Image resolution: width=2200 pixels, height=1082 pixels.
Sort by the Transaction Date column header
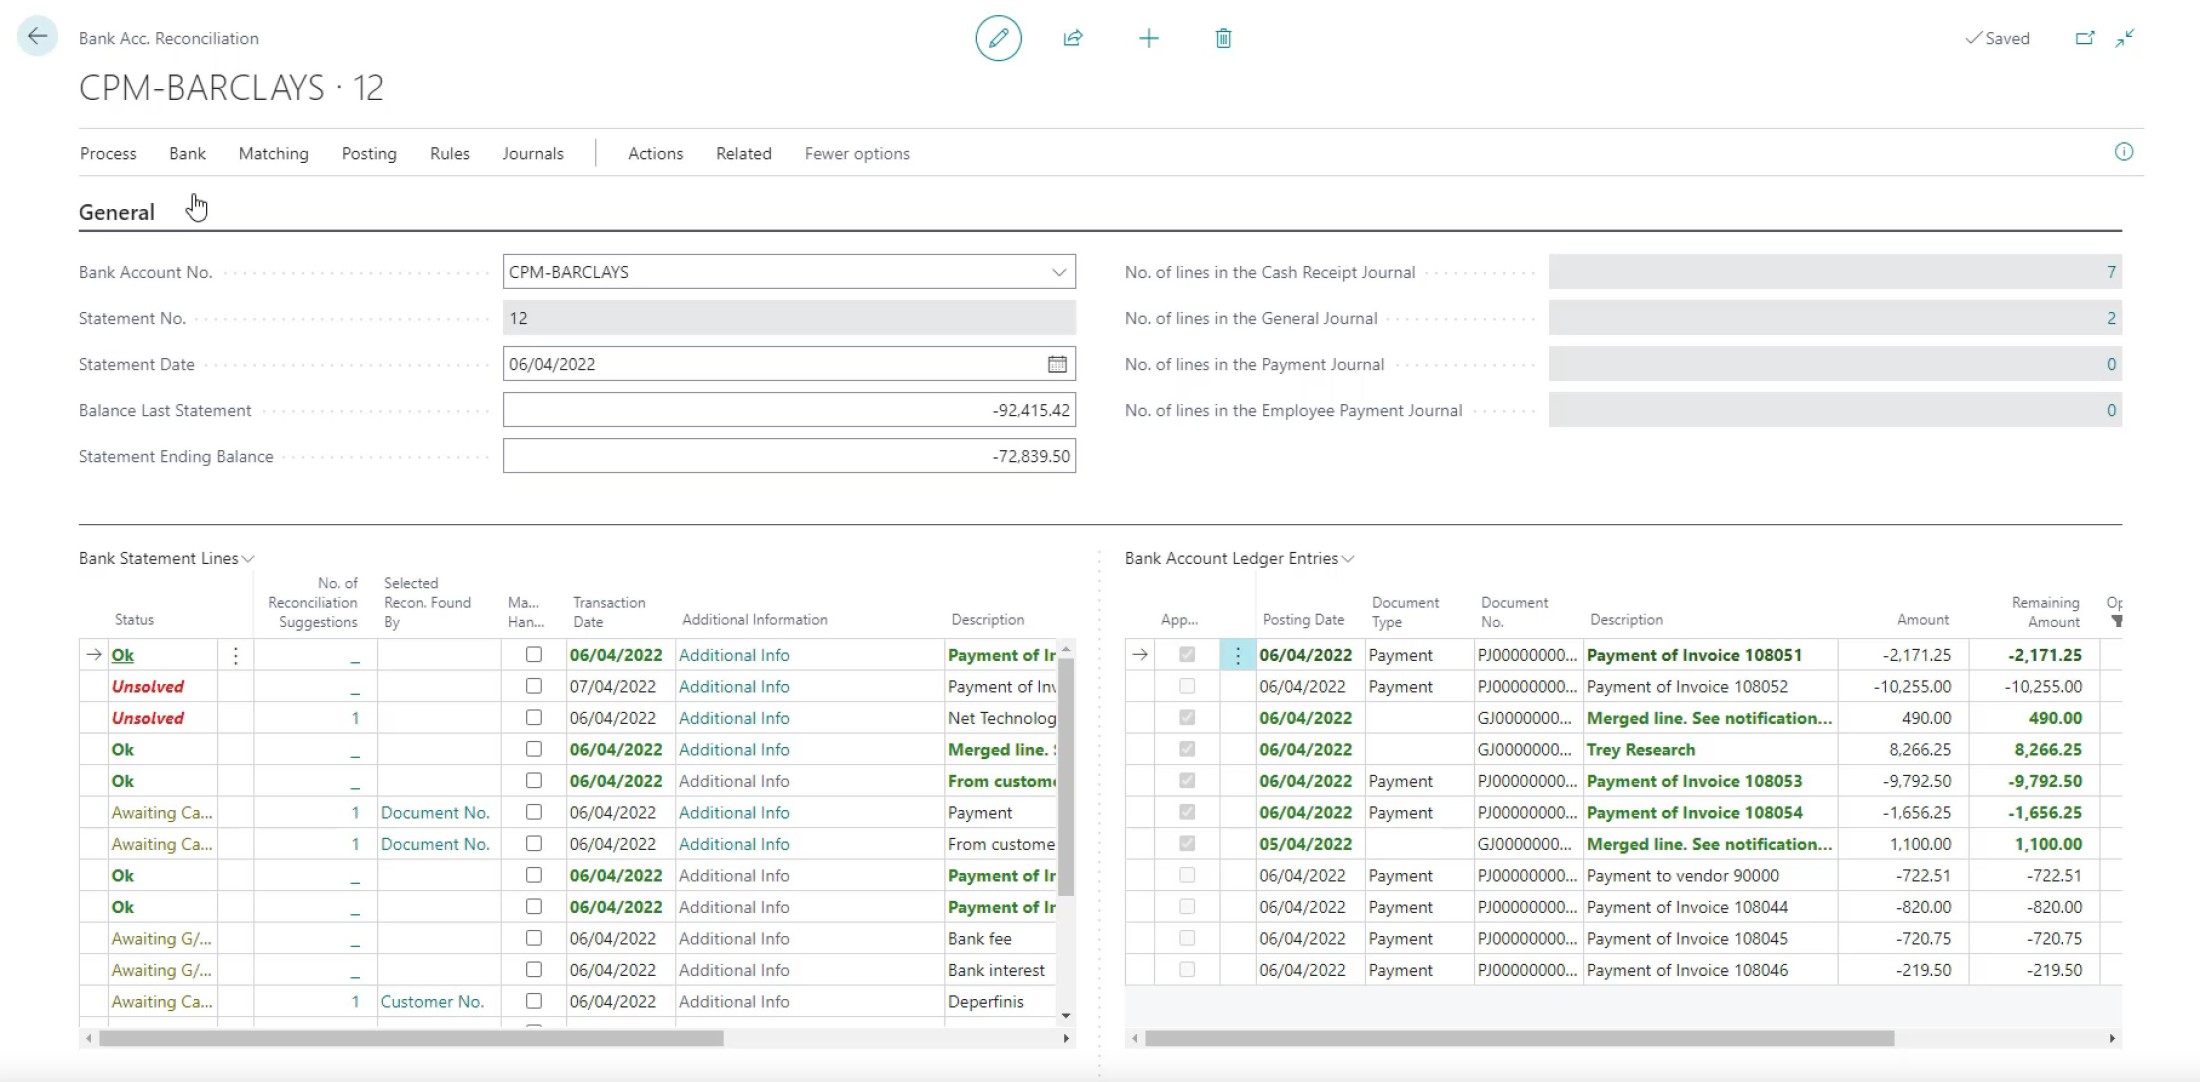(x=609, y=612)
